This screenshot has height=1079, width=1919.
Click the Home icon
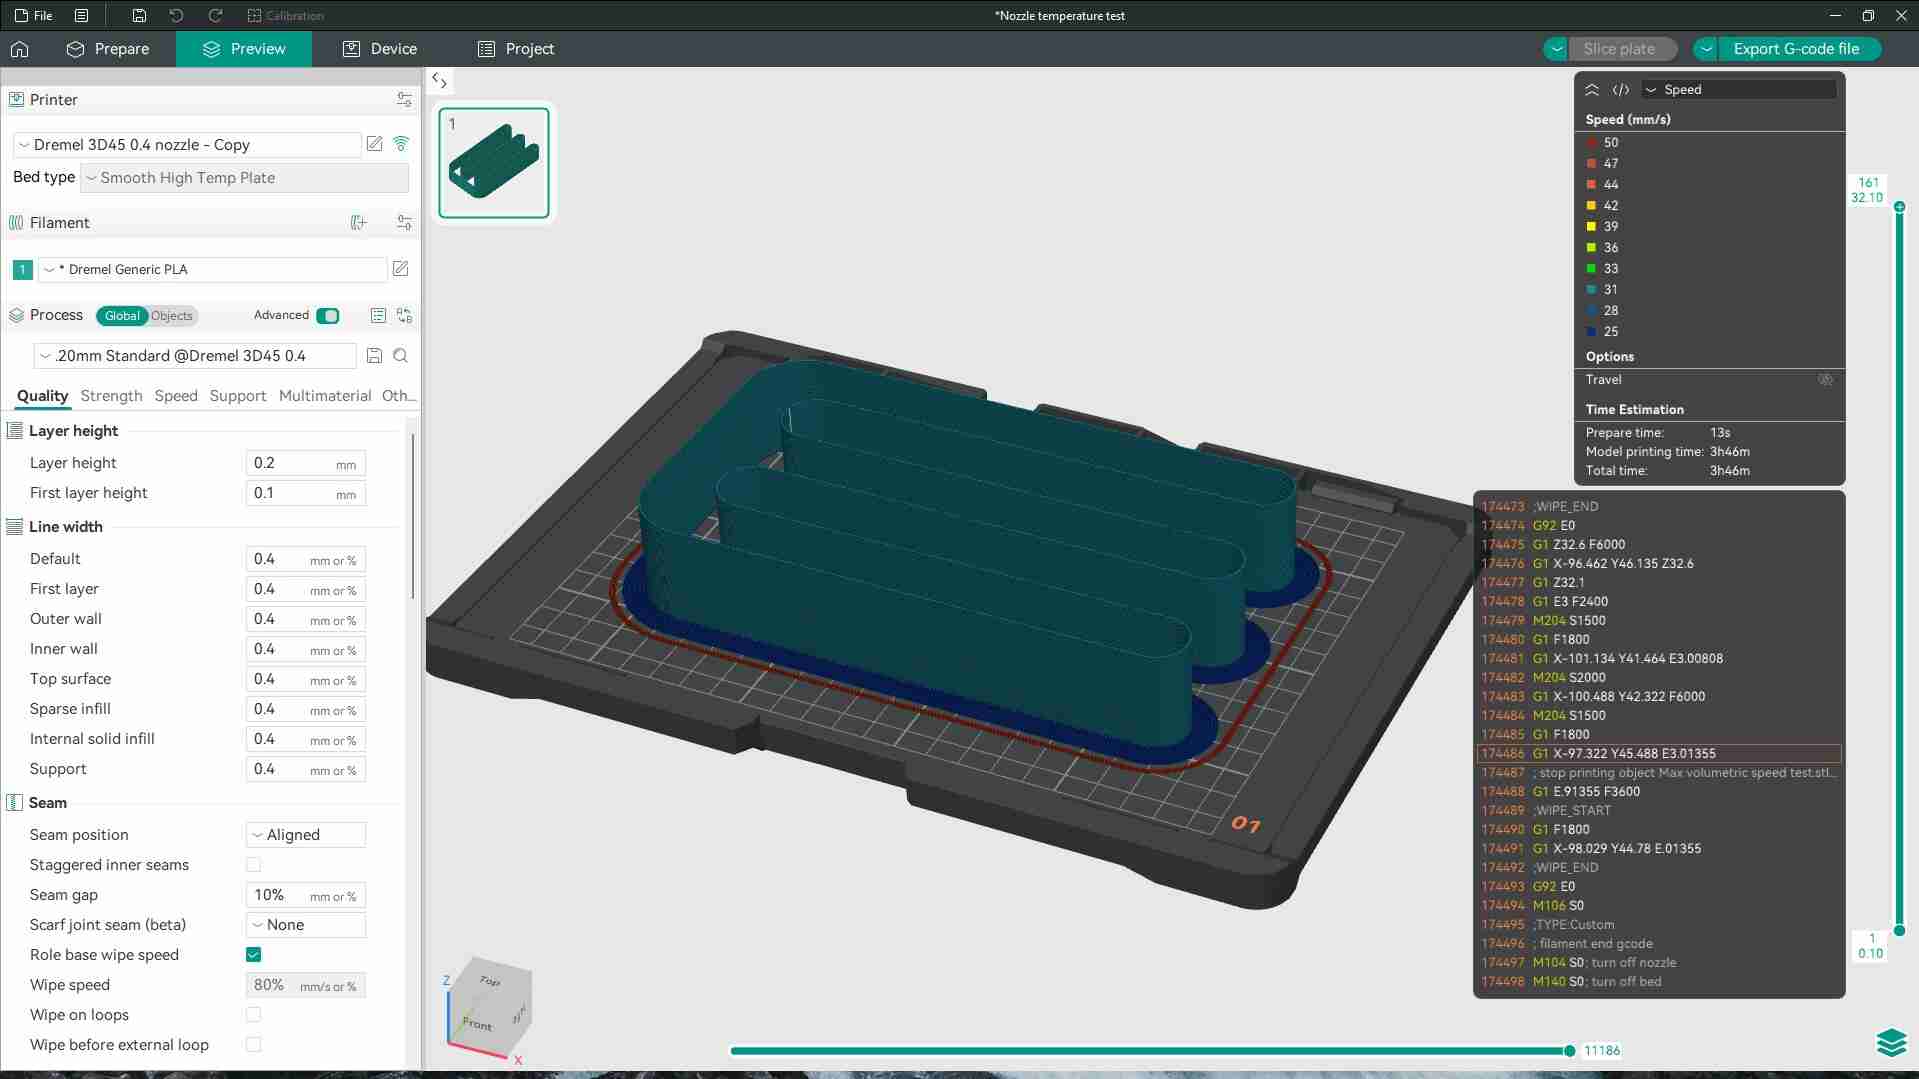click(x=20, y=49)
